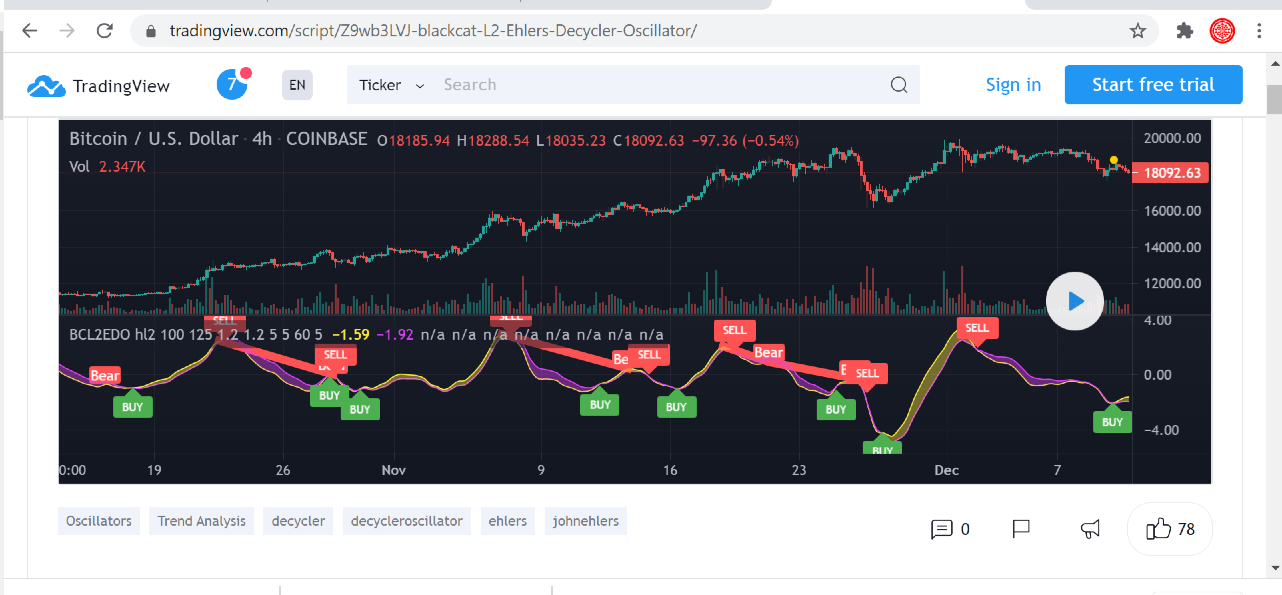Play the chart preview
The height and width of the screenshot is (595, 1282).
[1074, 300]
